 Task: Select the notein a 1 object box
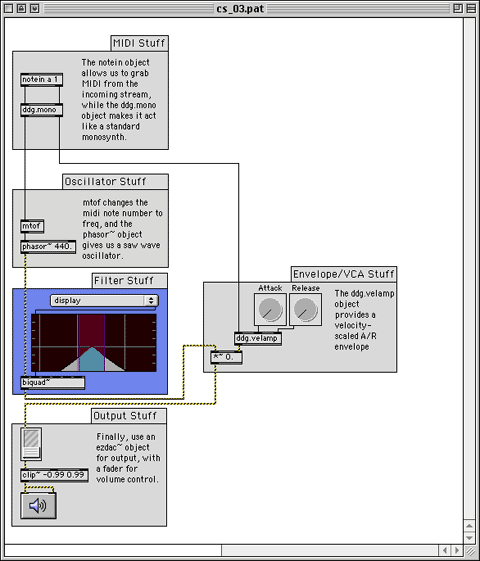(42, 80)
